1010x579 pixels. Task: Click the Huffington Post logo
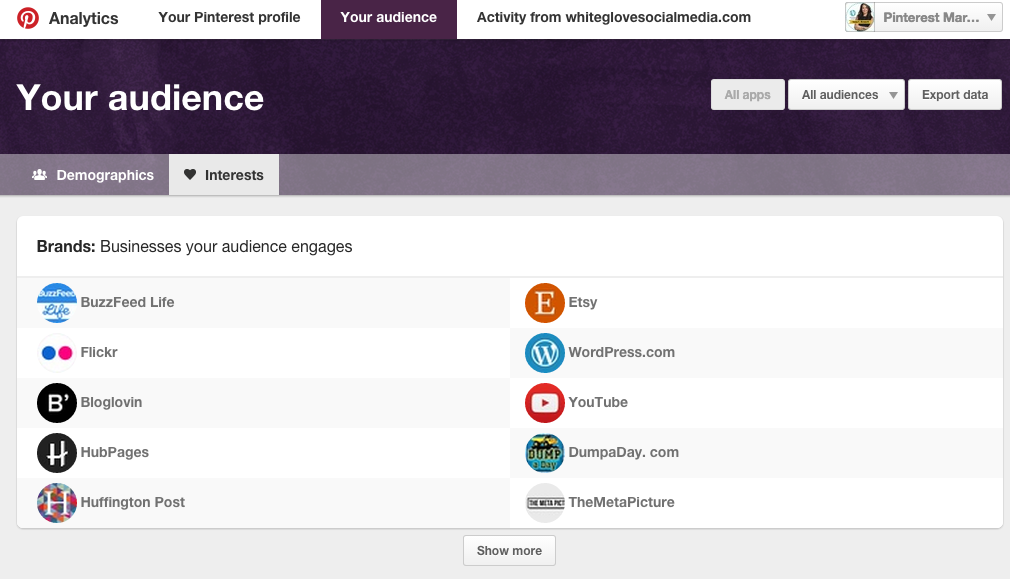[57, 503]
